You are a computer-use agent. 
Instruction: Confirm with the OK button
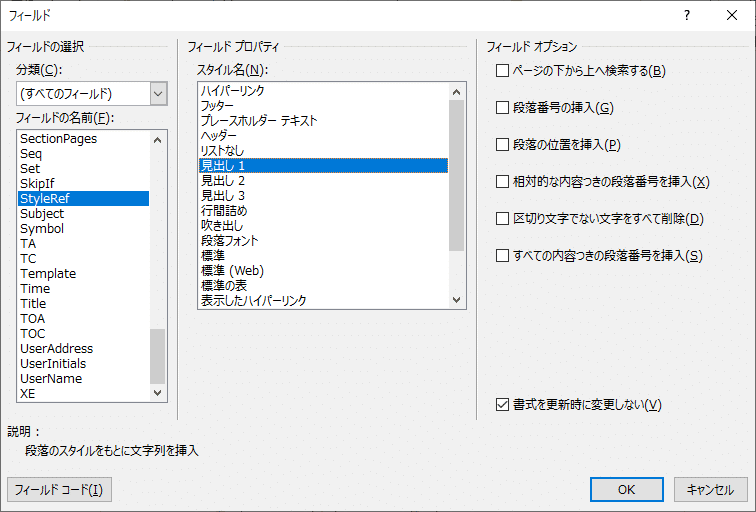point(626,490)
